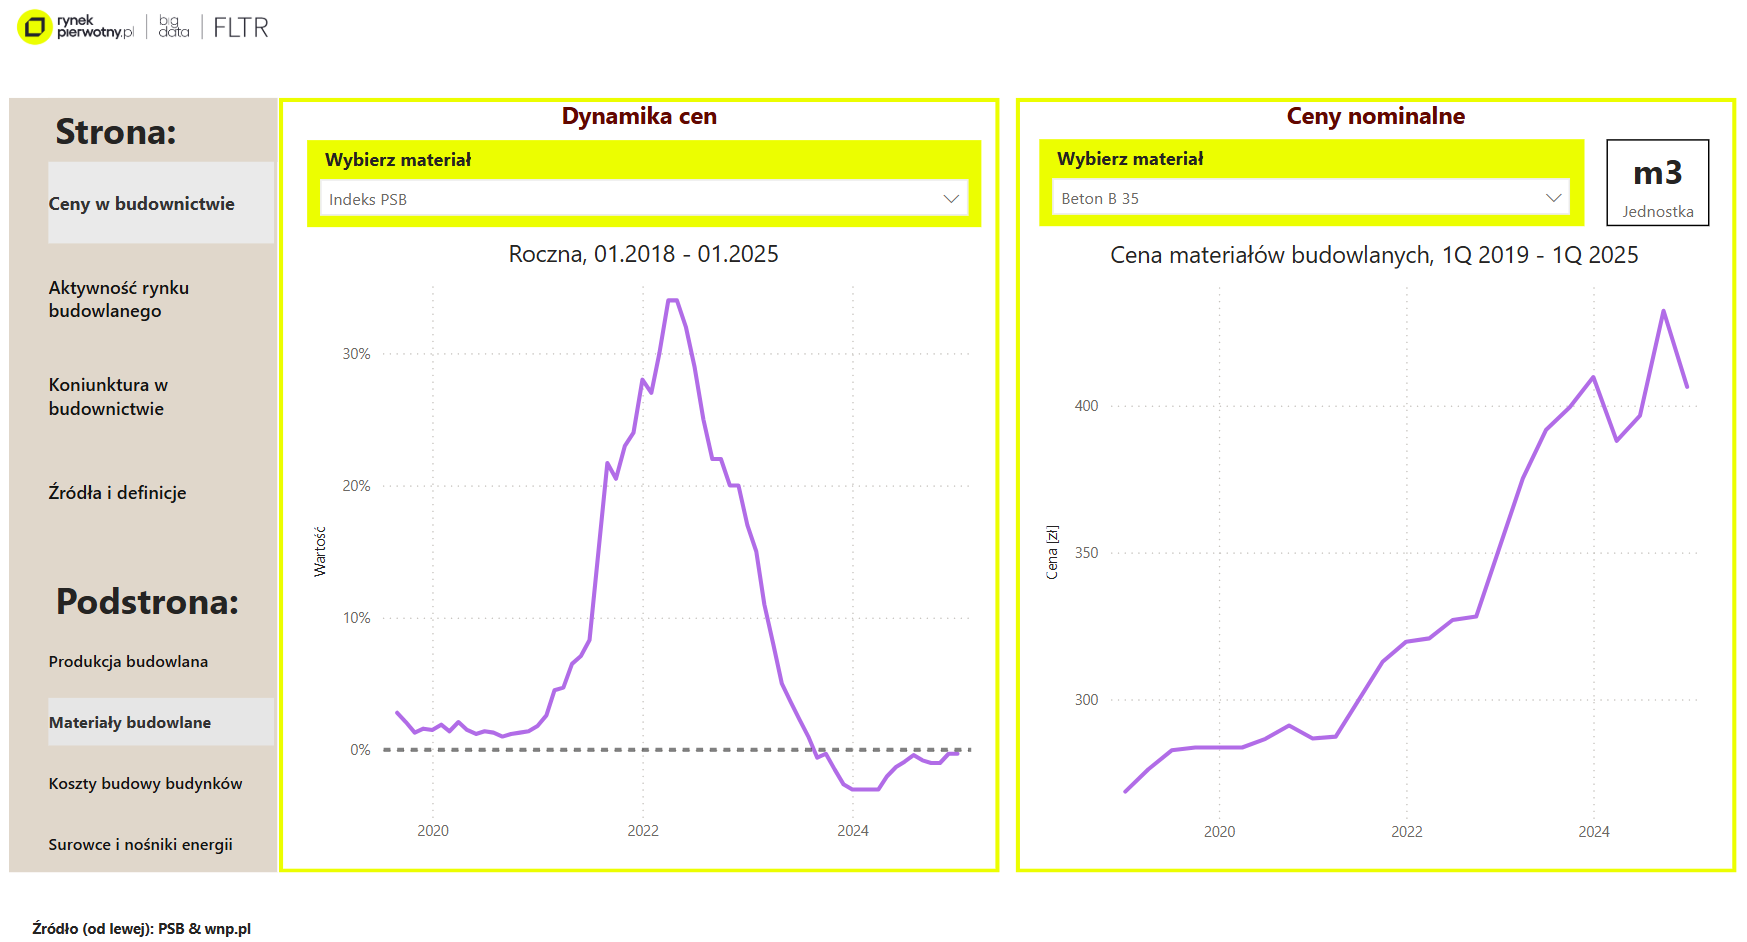
Task: Expand the Beton B 35 material dropdown
Action: coord(1309,198)
